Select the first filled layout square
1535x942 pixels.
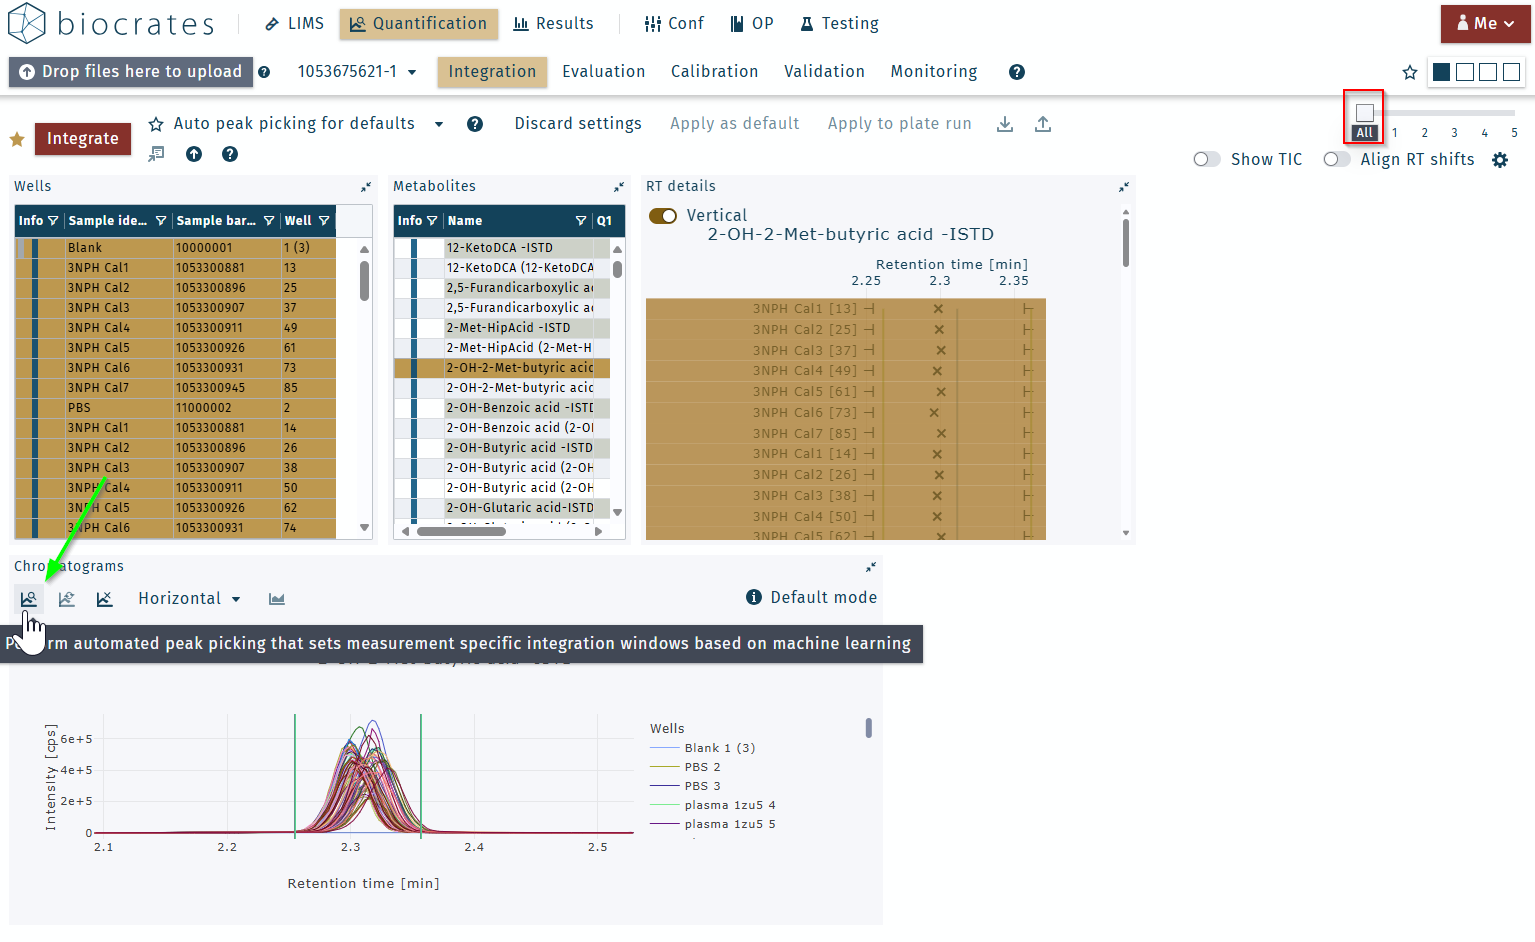(1442, 72)
